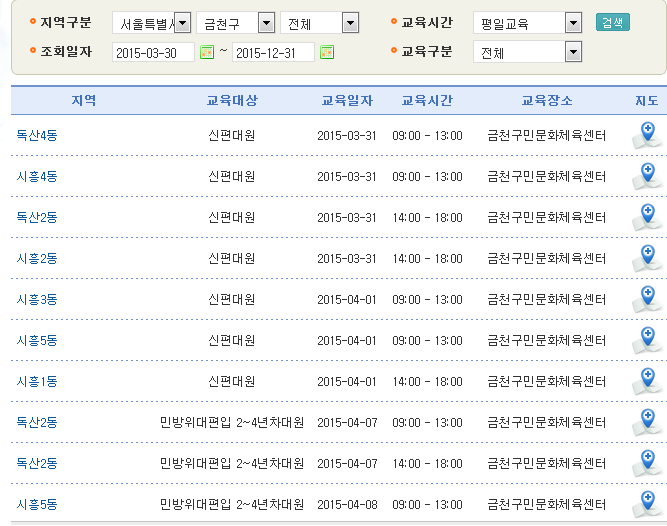667x526 pixels.
Task: Click the 14:00 - 18:00 time in 시흥2동 row
Action: pos(427,259)
